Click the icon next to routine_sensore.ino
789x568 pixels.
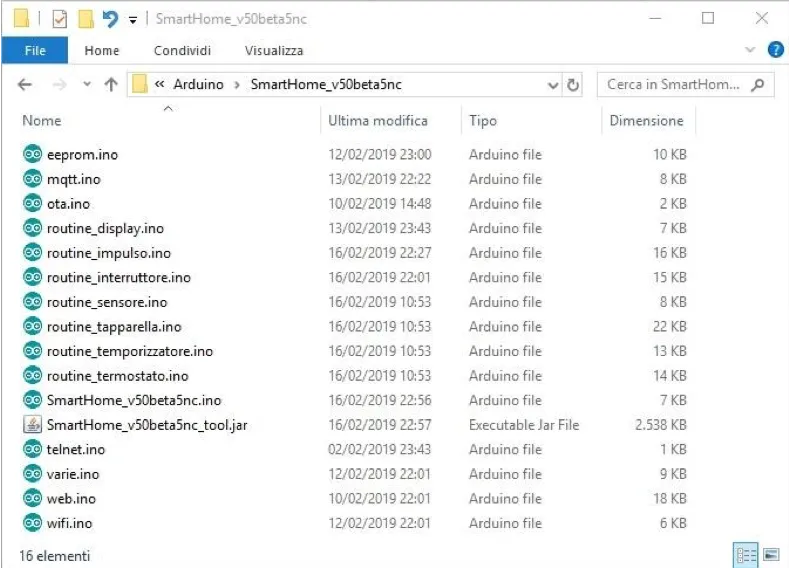[33, 302]
